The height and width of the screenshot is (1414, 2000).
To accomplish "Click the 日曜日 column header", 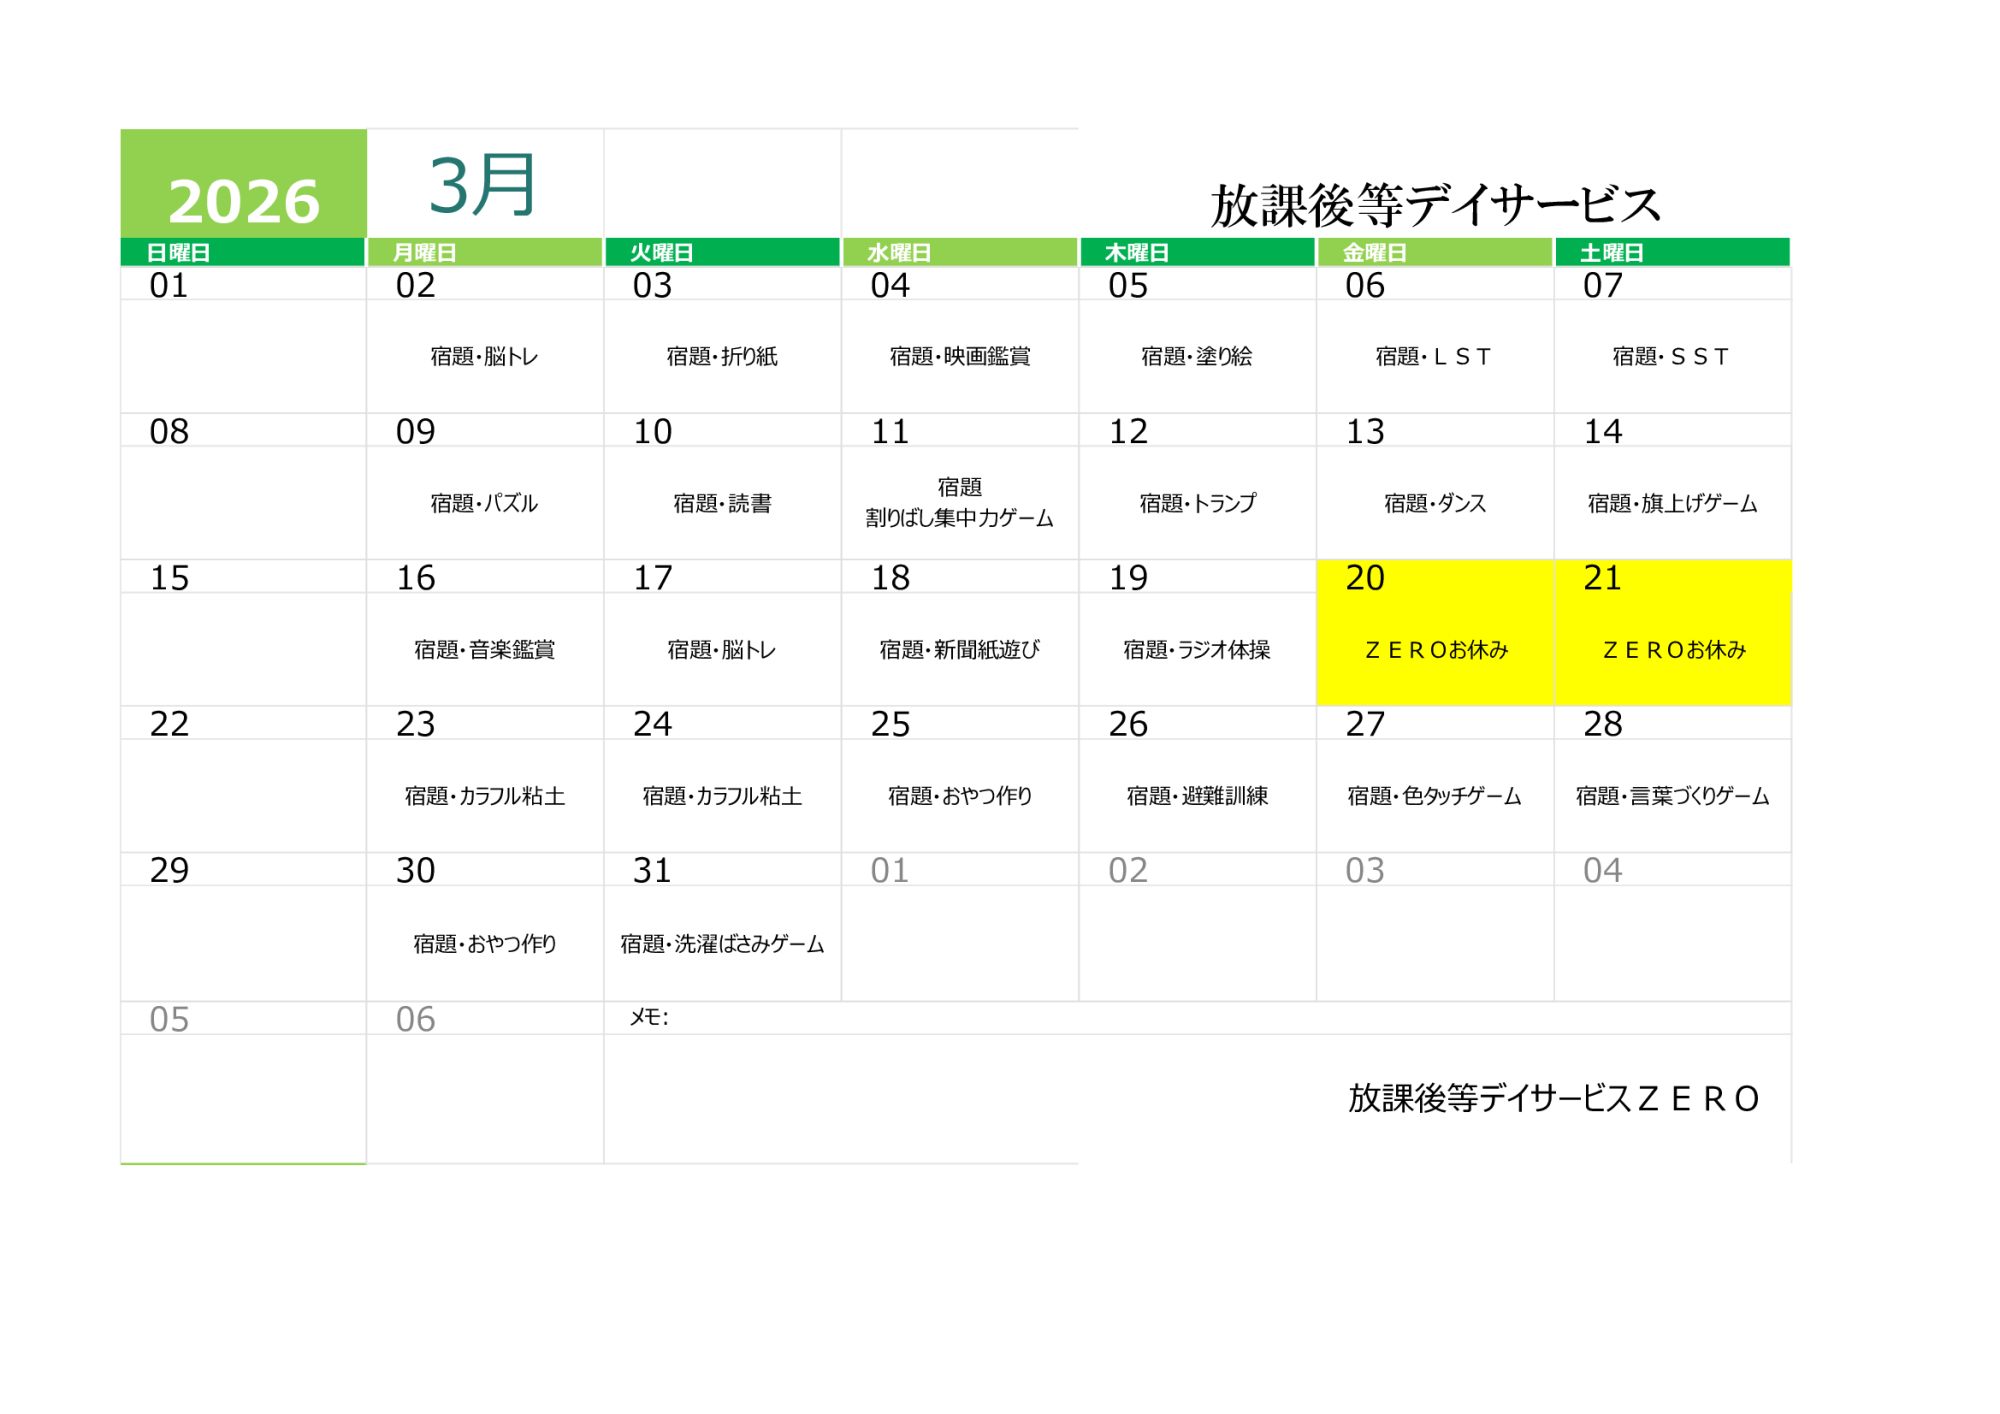I will tap(178, 253).
